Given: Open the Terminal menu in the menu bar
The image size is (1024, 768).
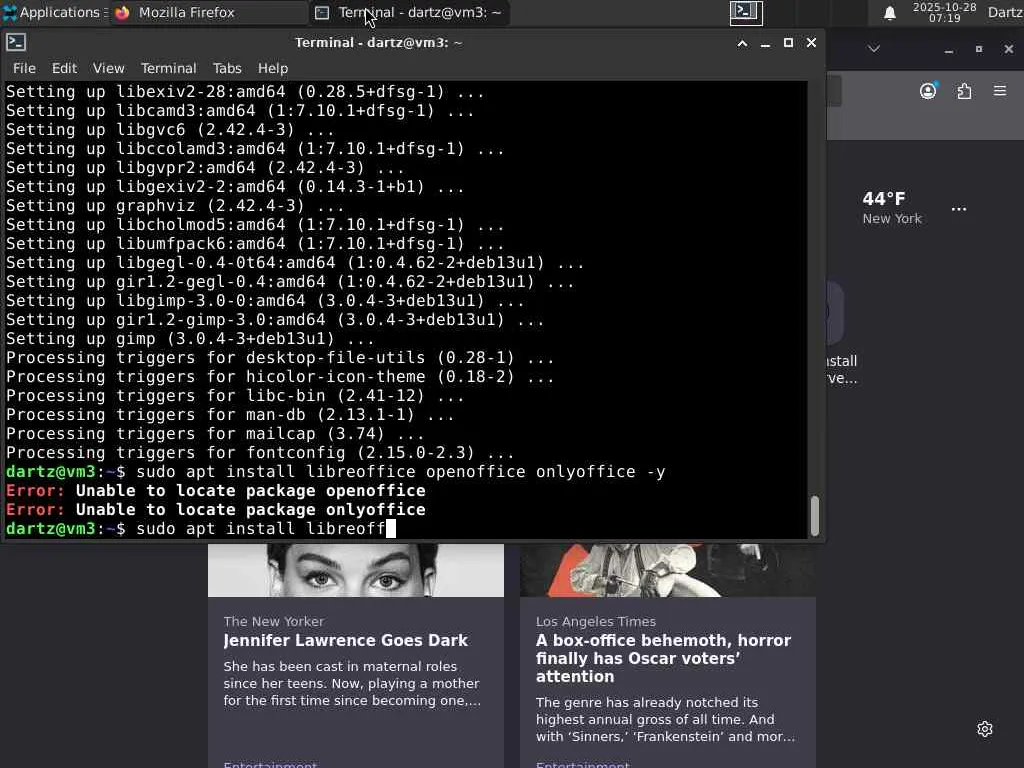Looking at the screenshot, I should (168, 68).
